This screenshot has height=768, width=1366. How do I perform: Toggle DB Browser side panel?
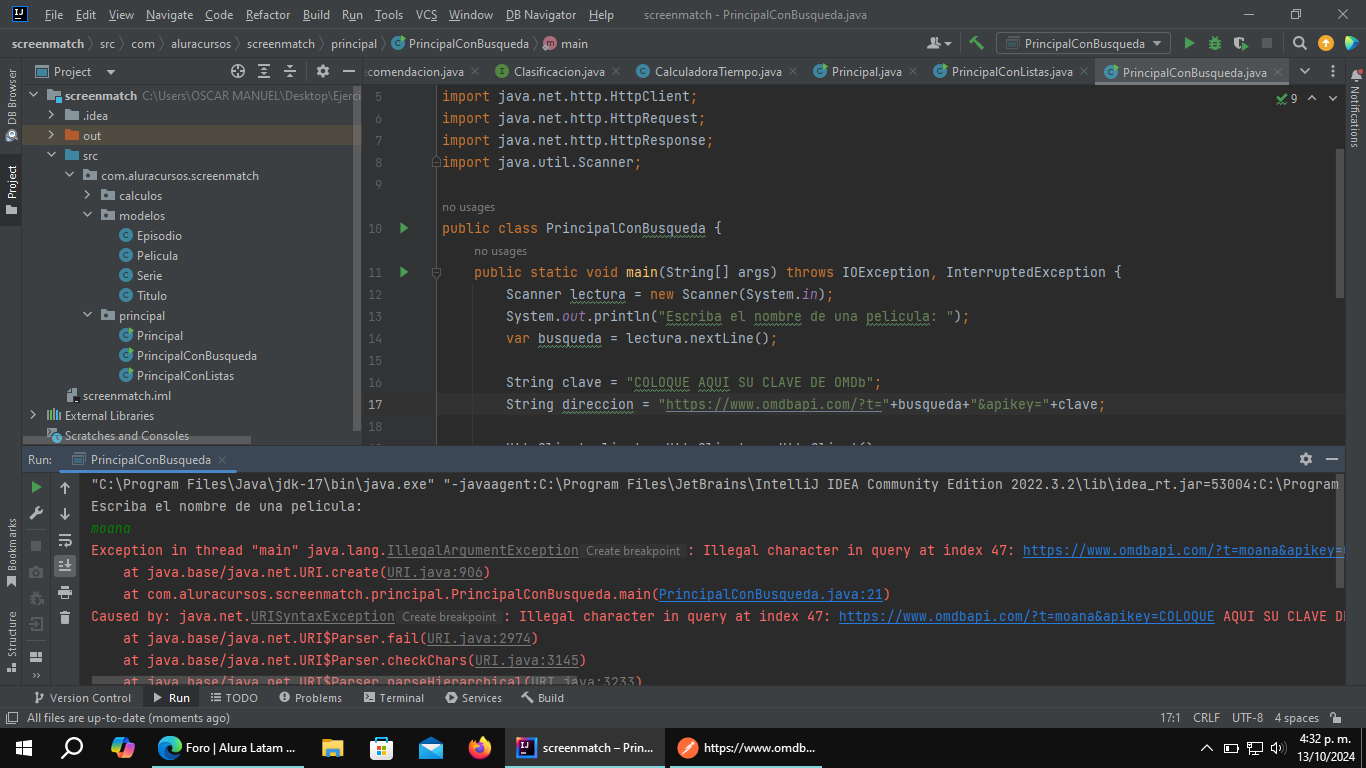(x=11, y=105)
